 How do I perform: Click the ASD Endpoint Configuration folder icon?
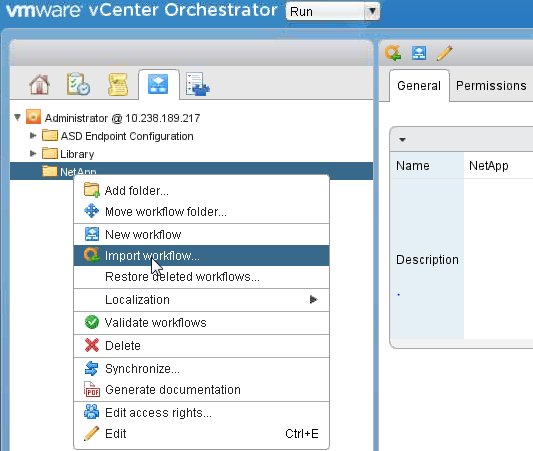point(50,135)
